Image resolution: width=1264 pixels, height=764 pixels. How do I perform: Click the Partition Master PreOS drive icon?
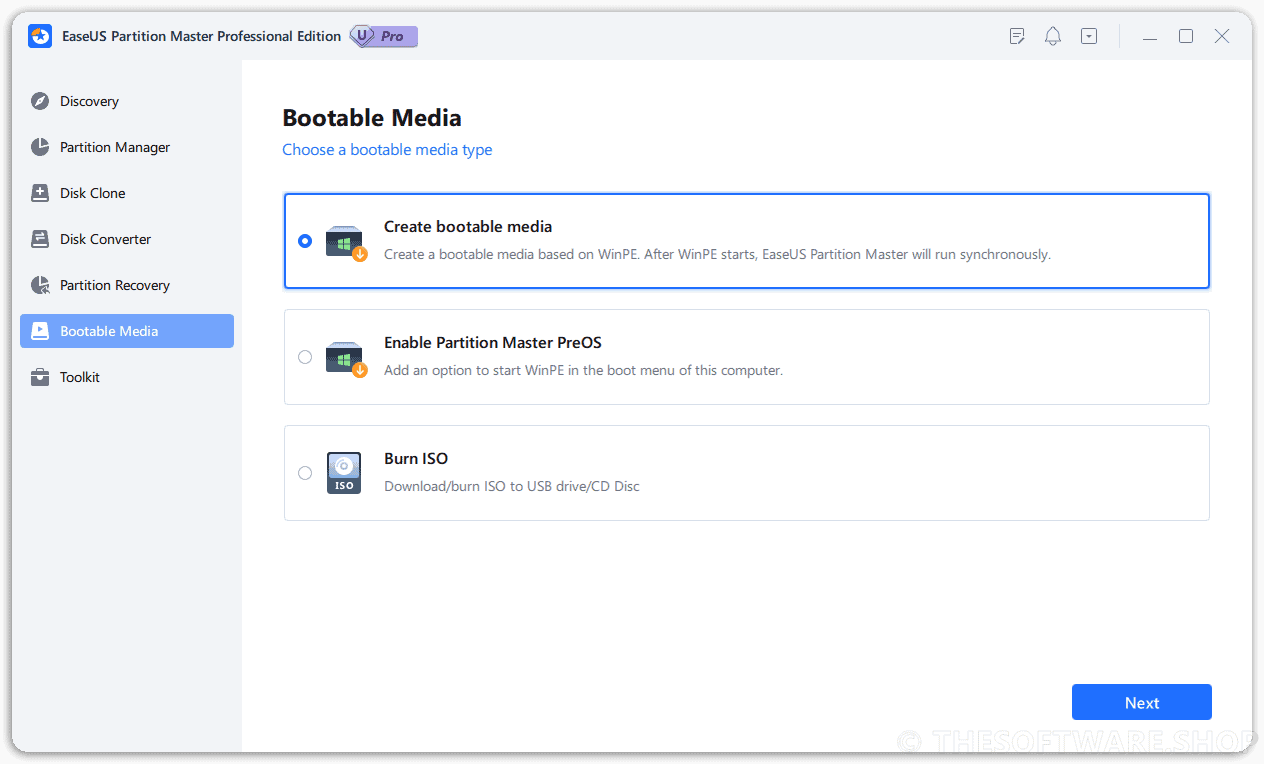click(346, 359)
